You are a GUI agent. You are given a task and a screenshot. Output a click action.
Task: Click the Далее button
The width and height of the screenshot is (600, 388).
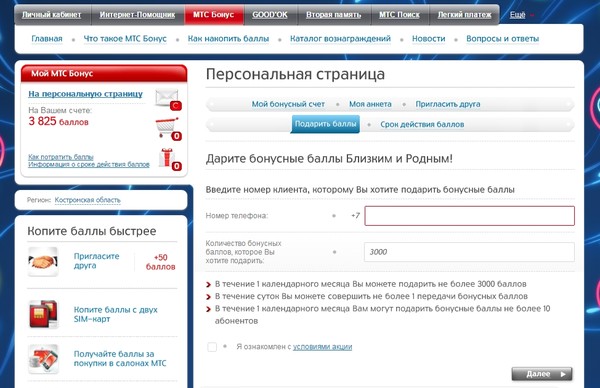pyautogui.click(x=542, y=374)
